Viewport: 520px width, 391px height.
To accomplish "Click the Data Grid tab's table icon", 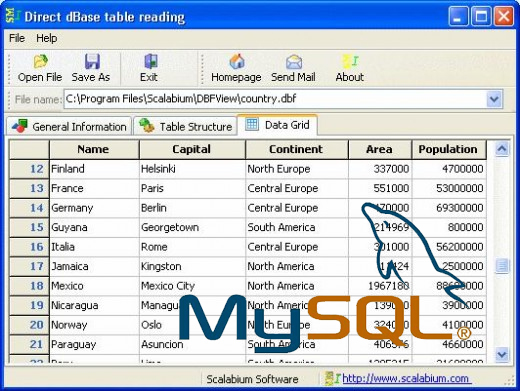I will click(252, 125).
